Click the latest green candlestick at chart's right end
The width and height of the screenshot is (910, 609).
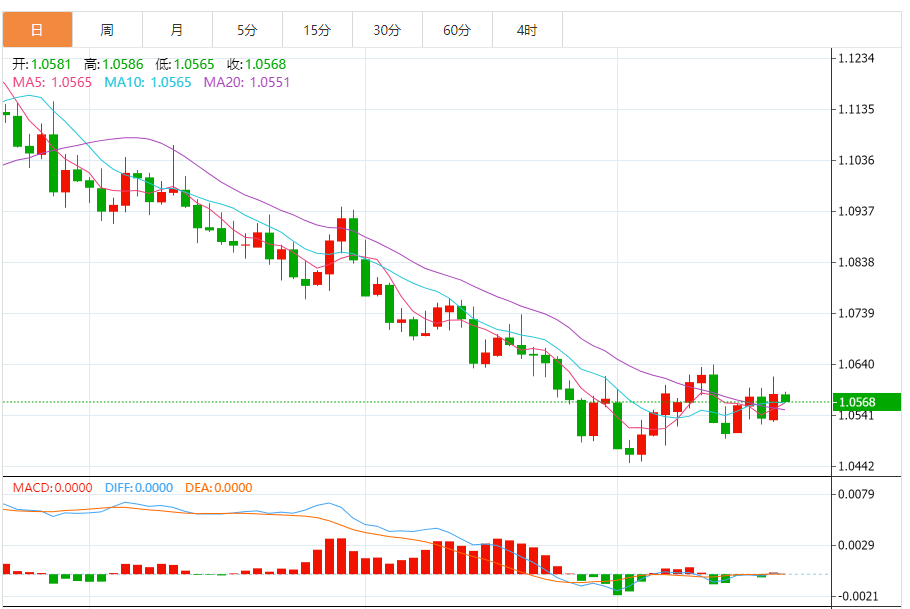point(785,398)
